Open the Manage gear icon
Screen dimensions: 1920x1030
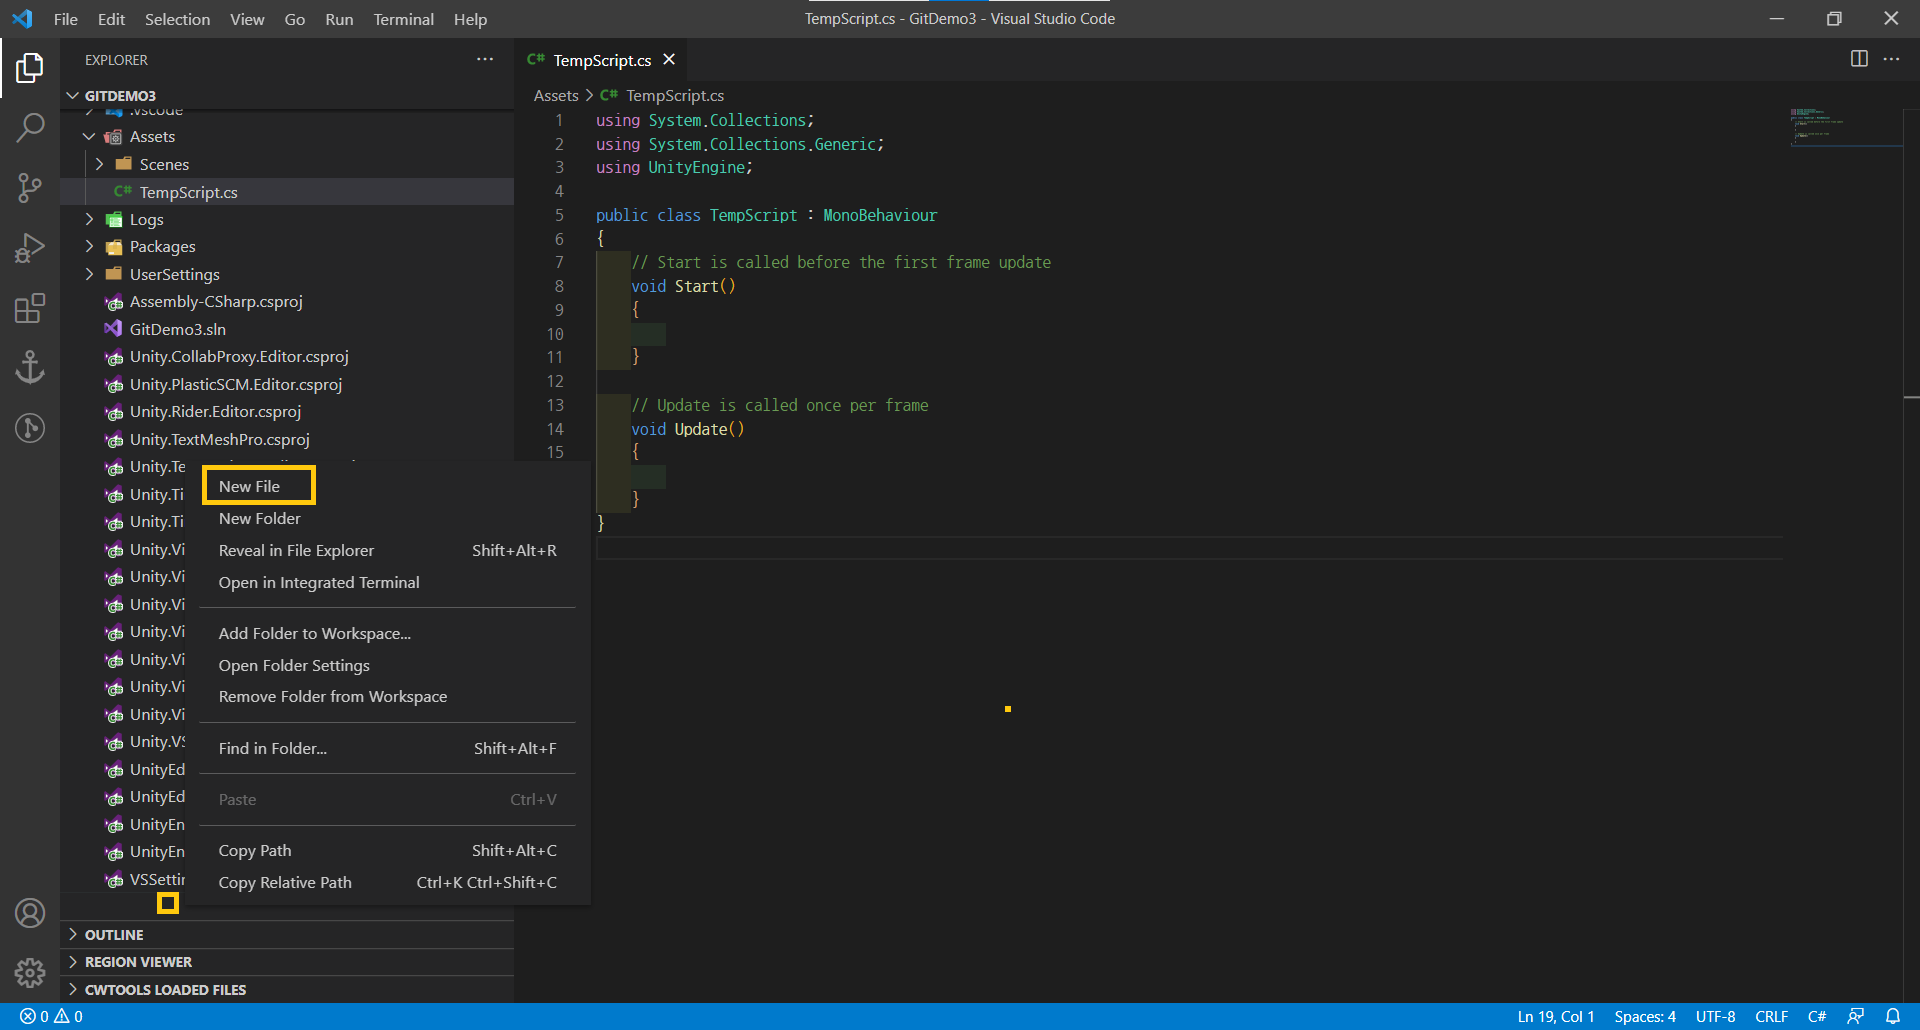(x=30, y=973)
